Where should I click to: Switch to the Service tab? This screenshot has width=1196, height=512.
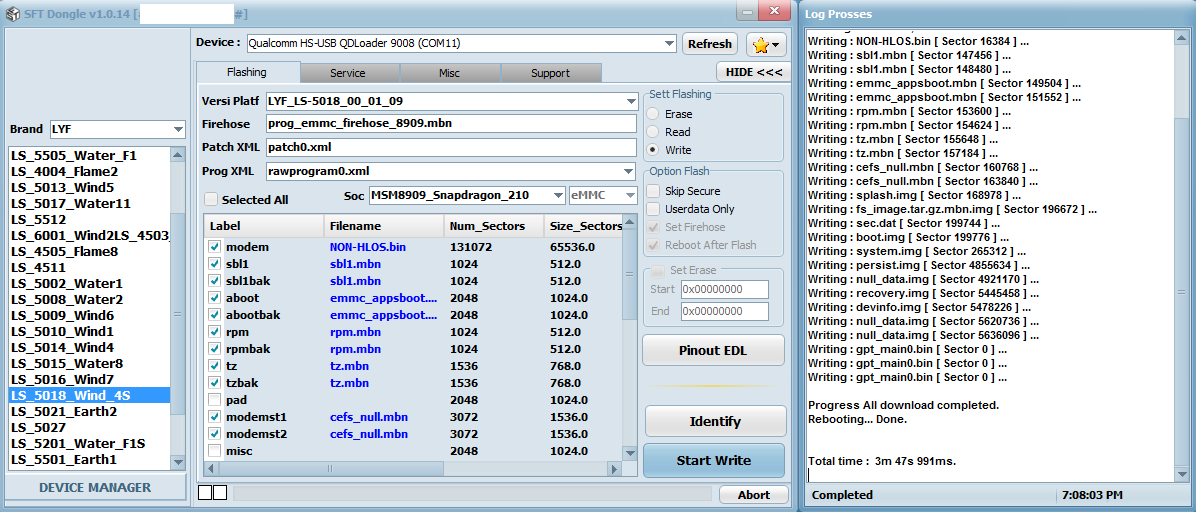click(348, 73)
